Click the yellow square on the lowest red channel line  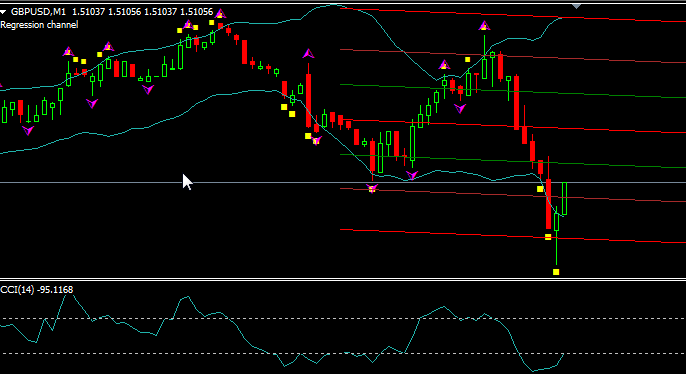tap(548, 237)
